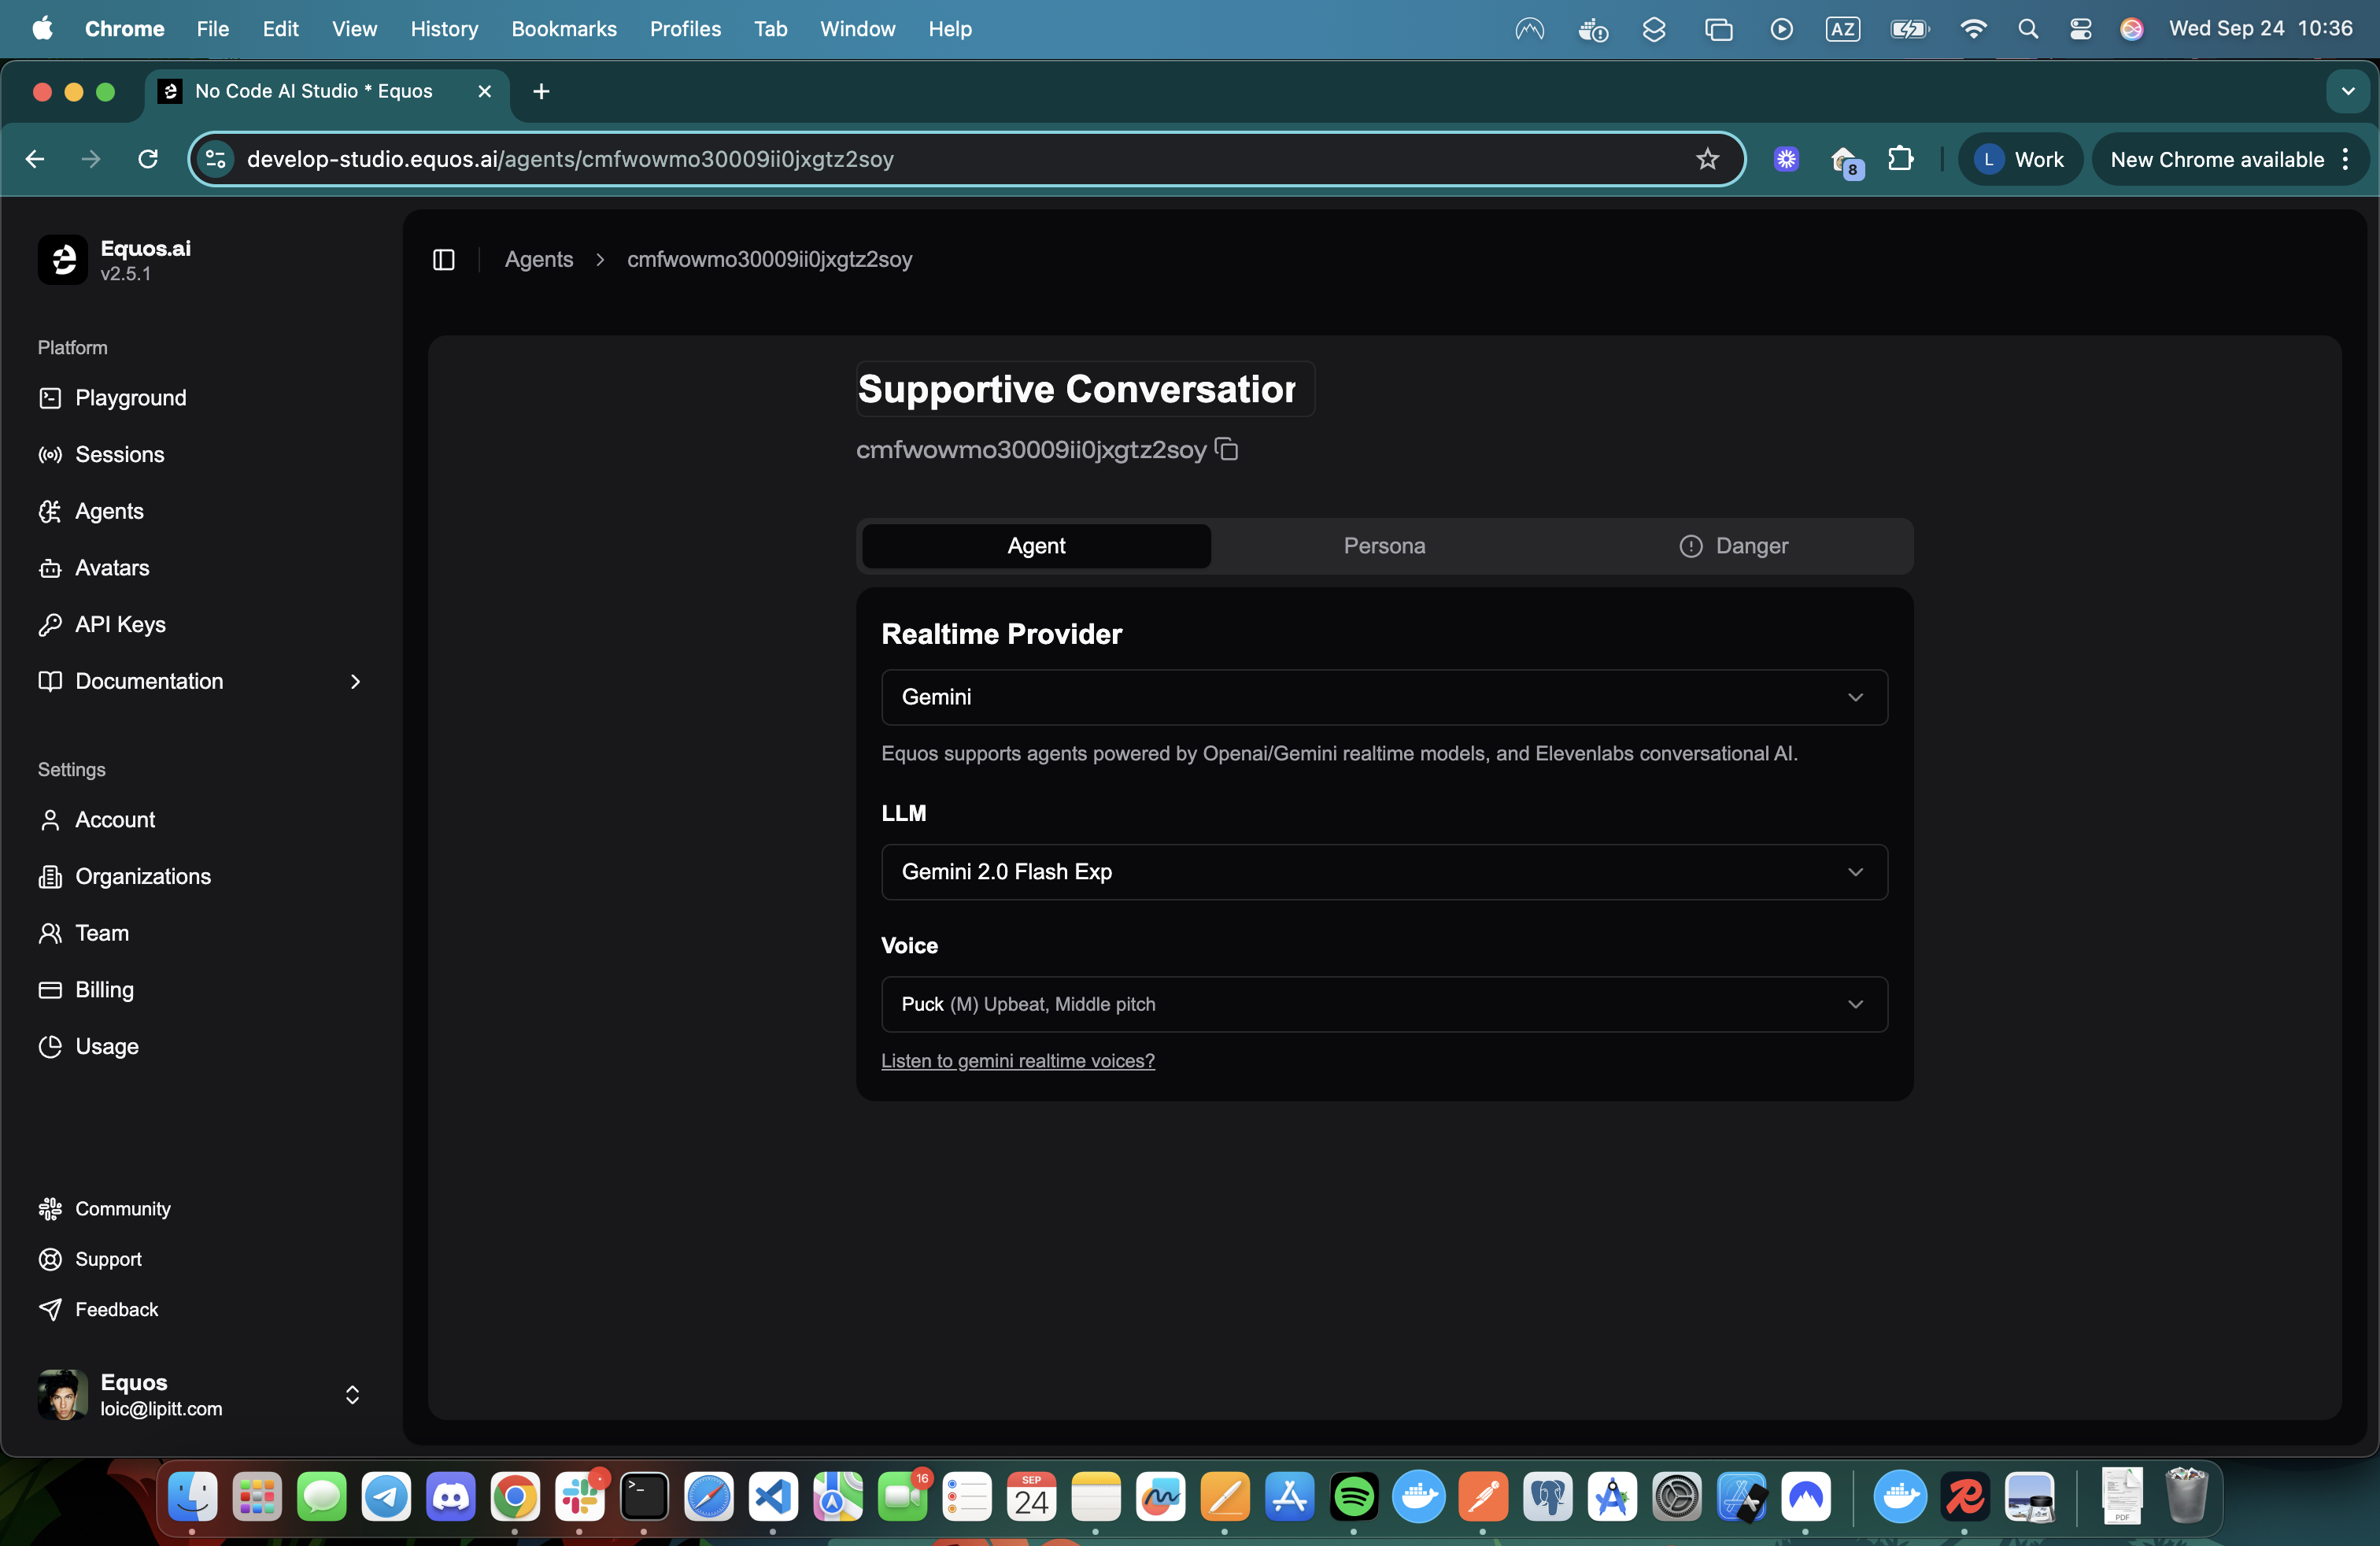Bookmark this page with the star icon
Image resolution: width=2380 pixels, height=1546 pixels.
click(x=1707, y=159)
